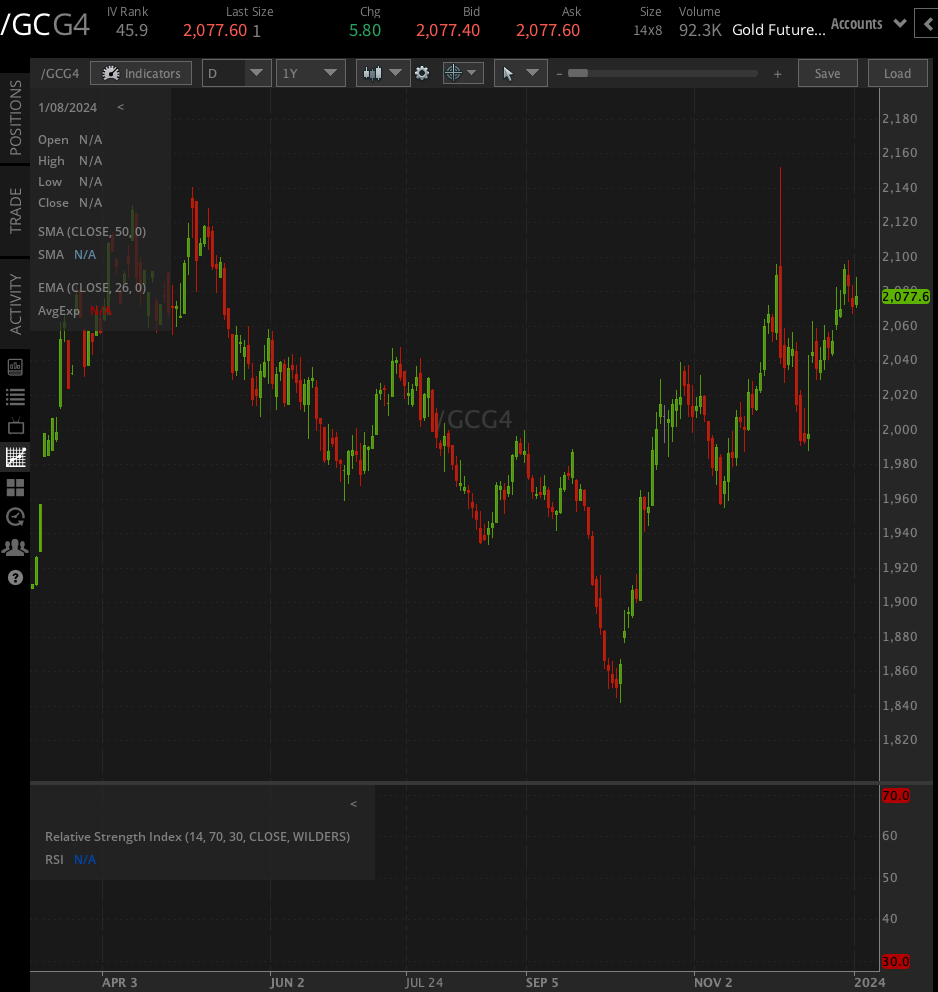Click the 70.0 RSI overbought level tag

[x=896, y=795]
